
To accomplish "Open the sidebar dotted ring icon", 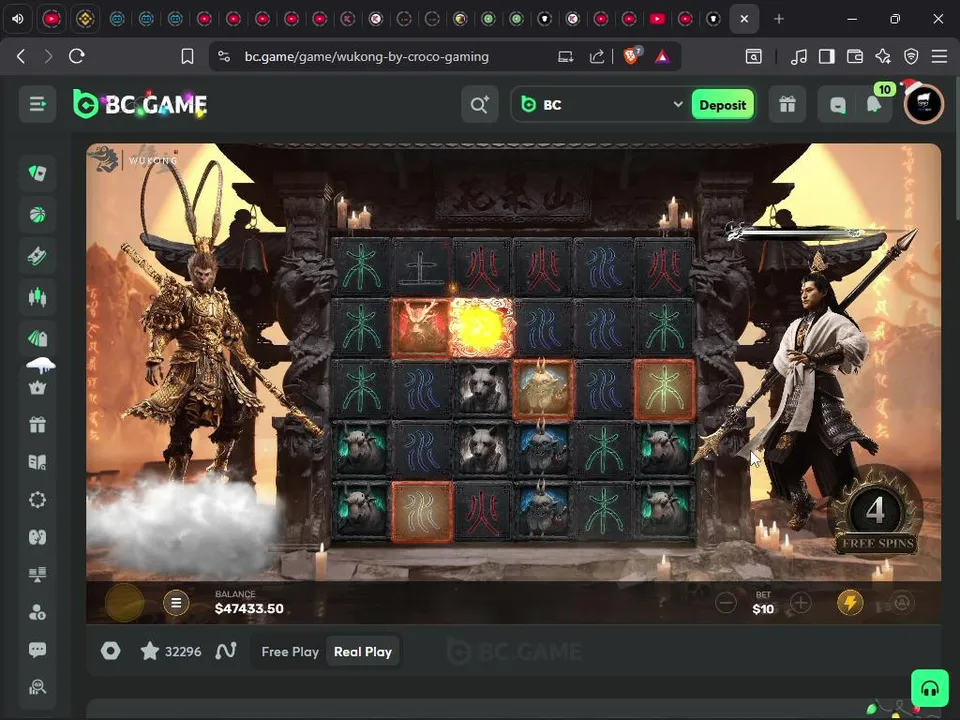I will coord(37,500).
